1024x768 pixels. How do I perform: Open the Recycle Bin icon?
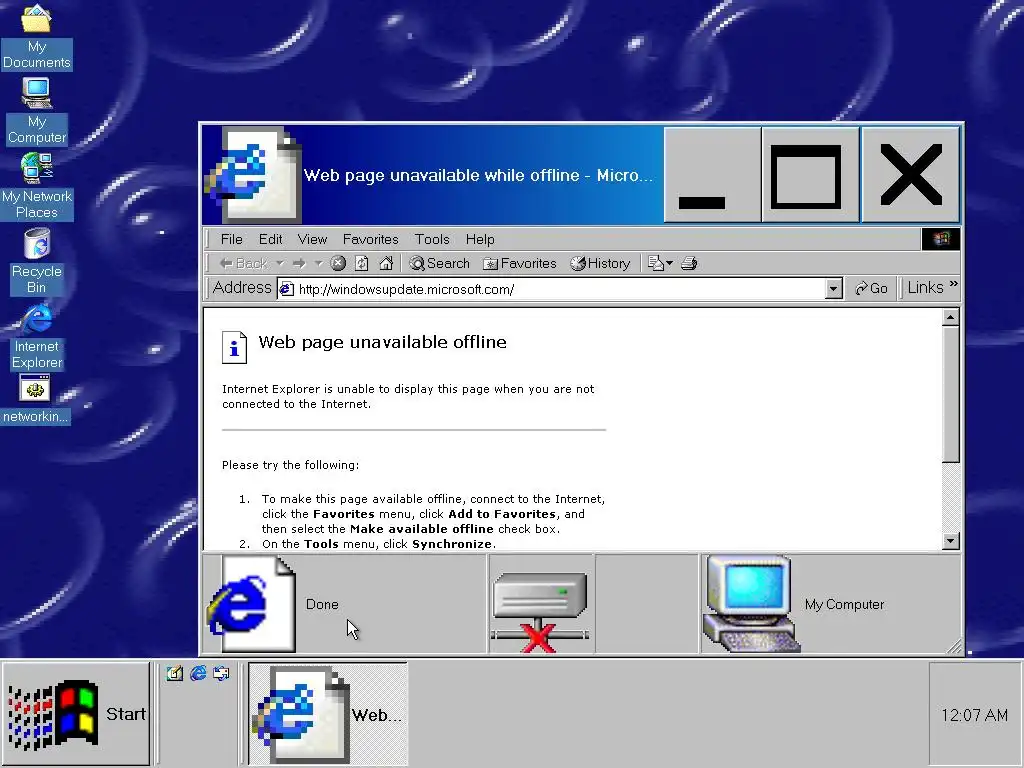tap(37, 261)
